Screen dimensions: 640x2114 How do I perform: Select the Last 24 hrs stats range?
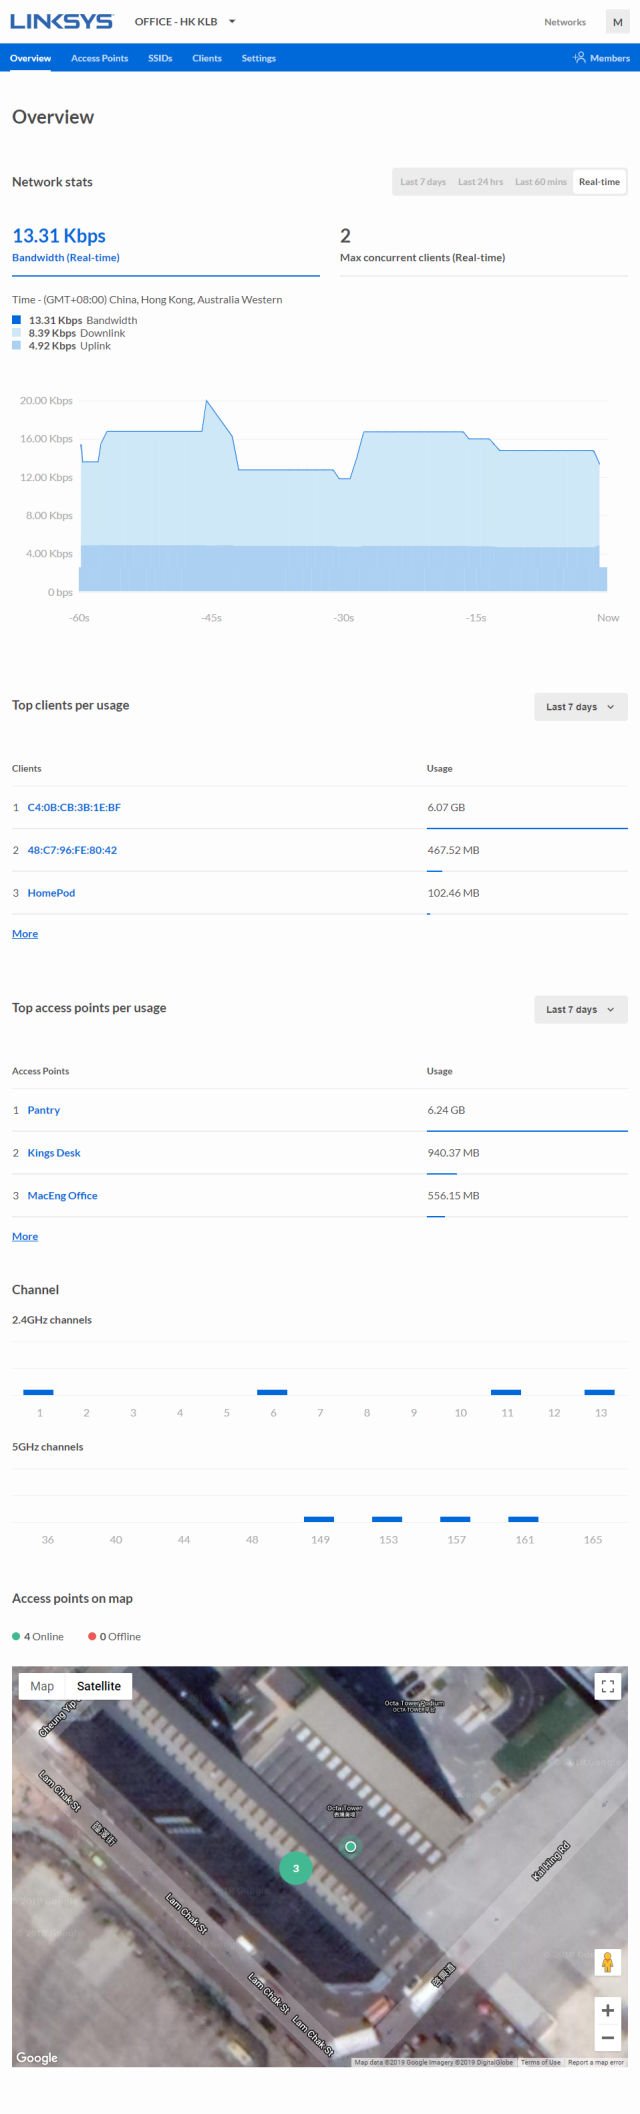pyautogui.click(x=480, y=182)
